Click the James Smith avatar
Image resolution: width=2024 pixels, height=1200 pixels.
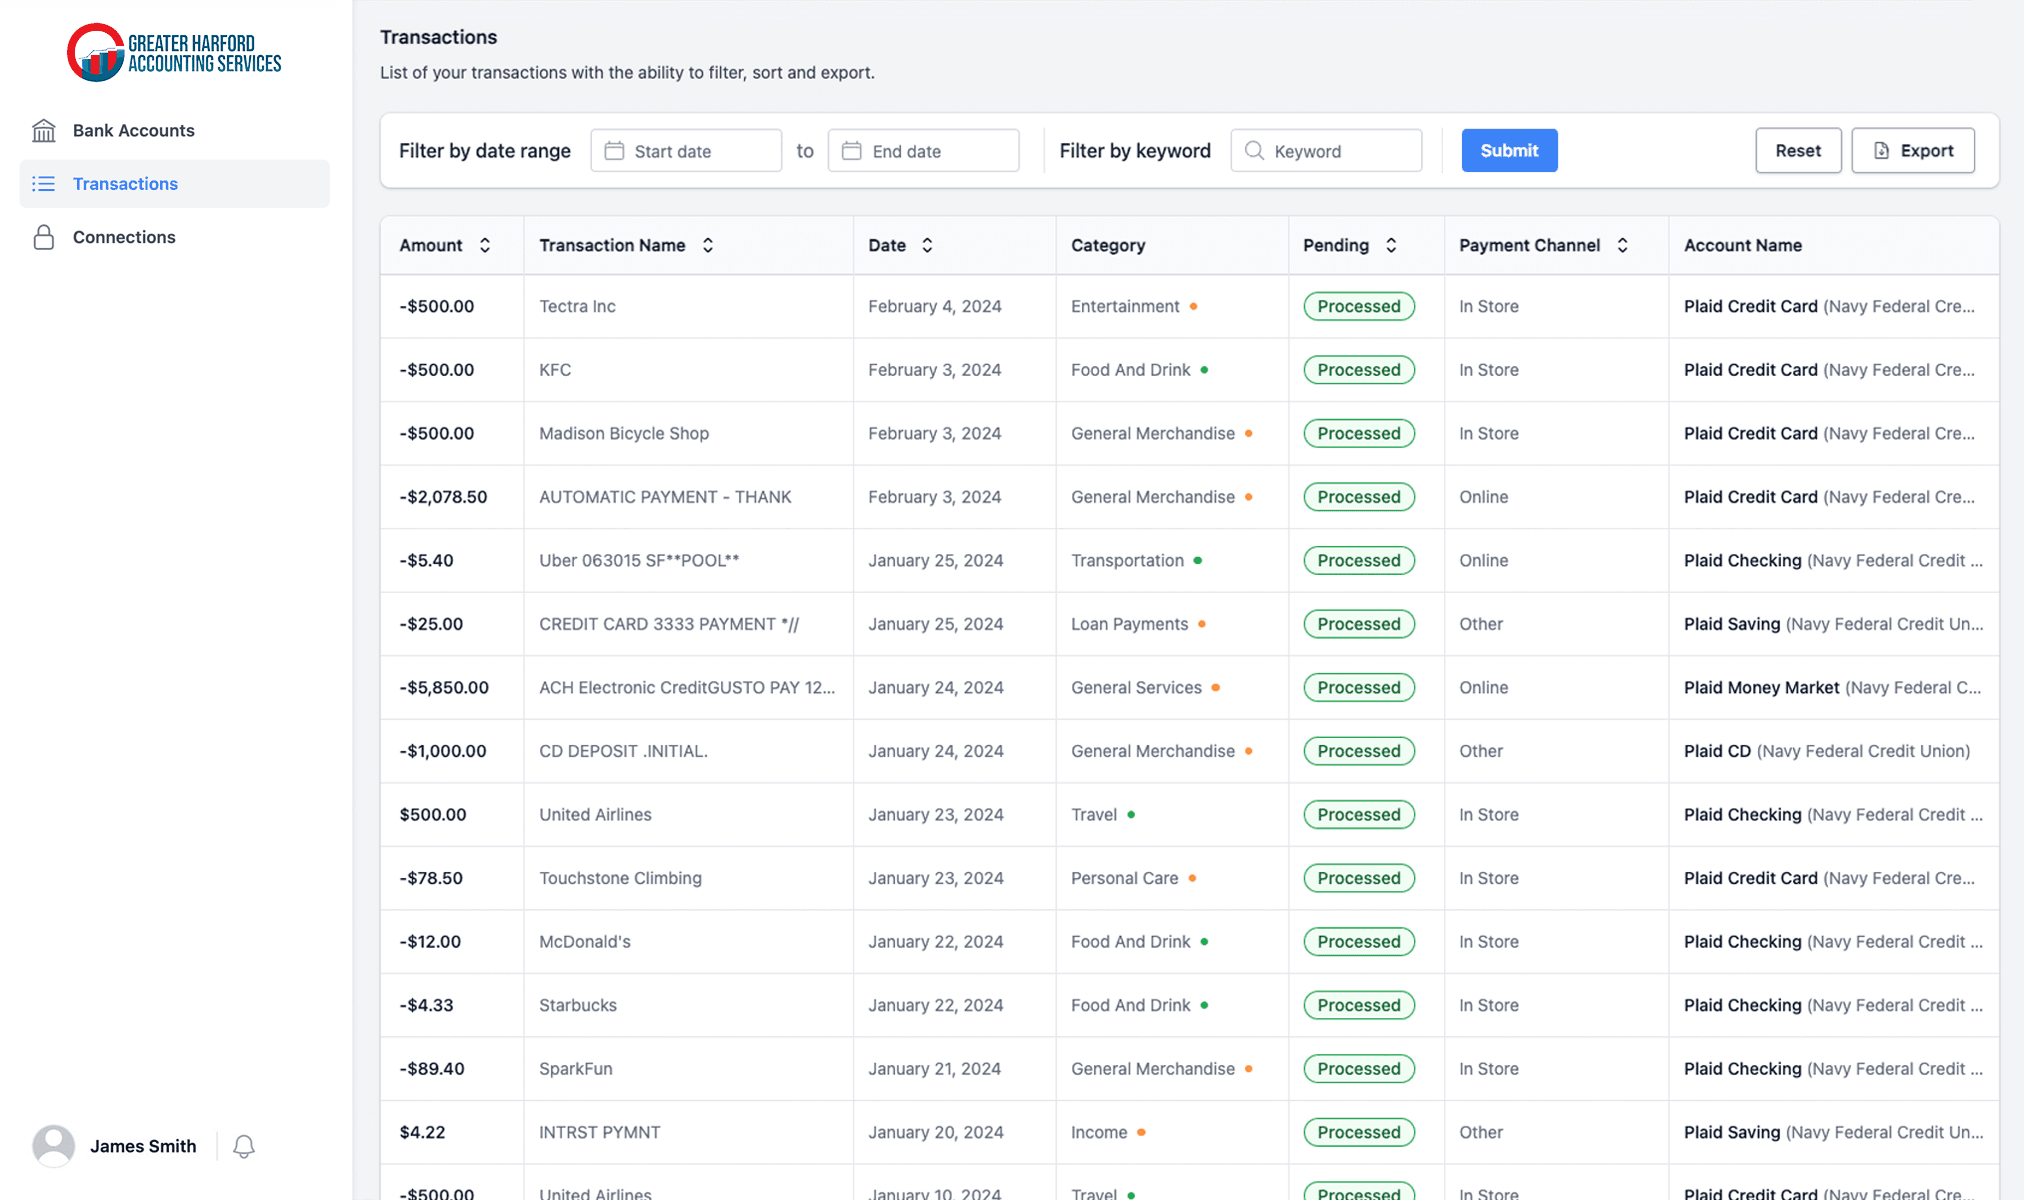tap(54, 1146)
